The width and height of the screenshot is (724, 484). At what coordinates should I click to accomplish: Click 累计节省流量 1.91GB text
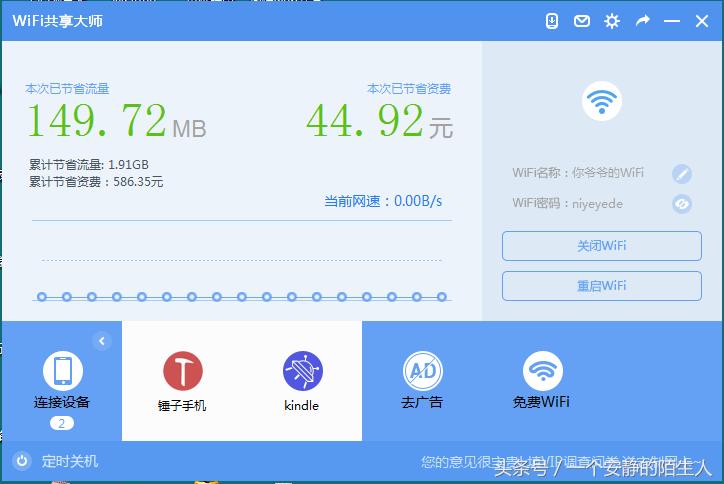[89, 164]
